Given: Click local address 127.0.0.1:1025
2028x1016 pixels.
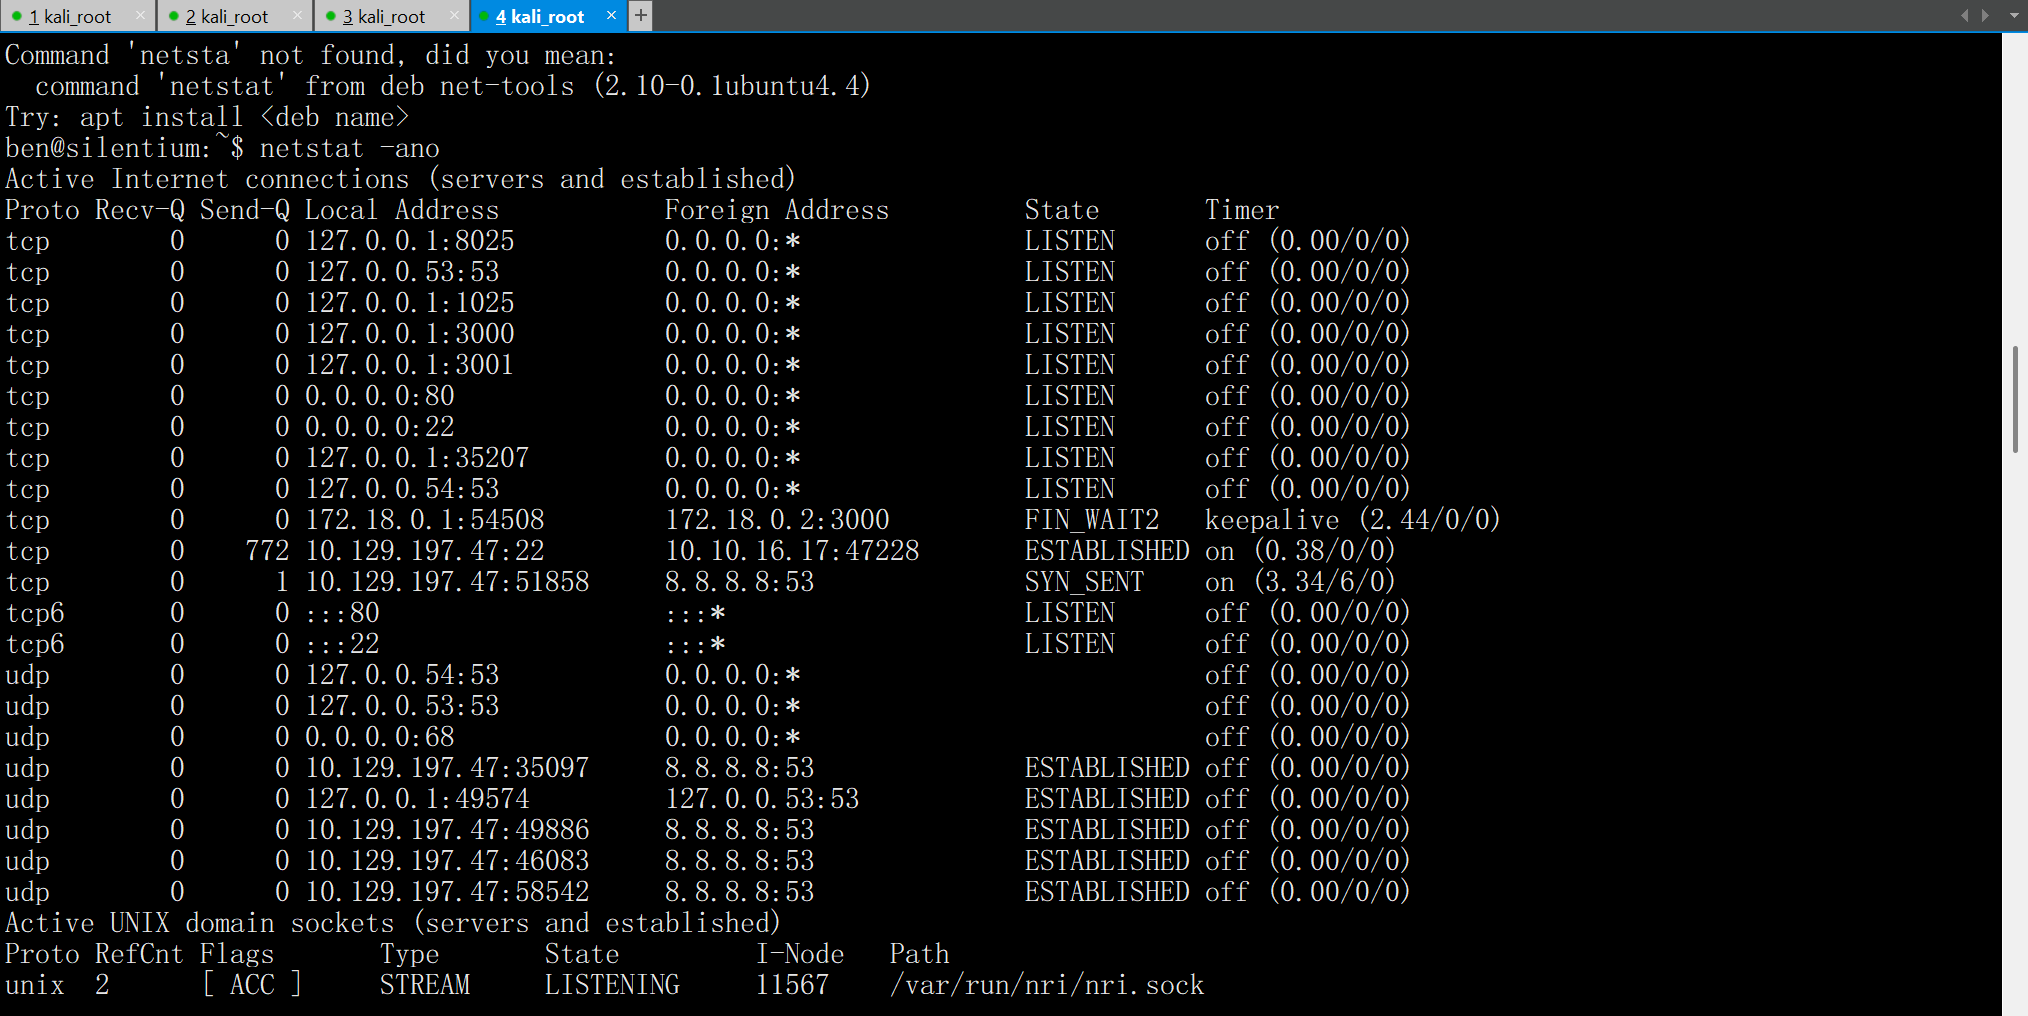Looking at the screenshot, I should coord(409,303).
